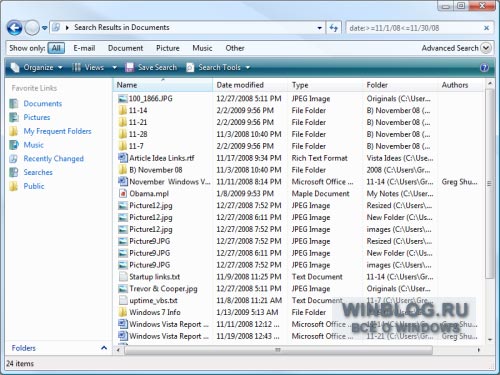Sort by the Type column header

click(325, 85)
